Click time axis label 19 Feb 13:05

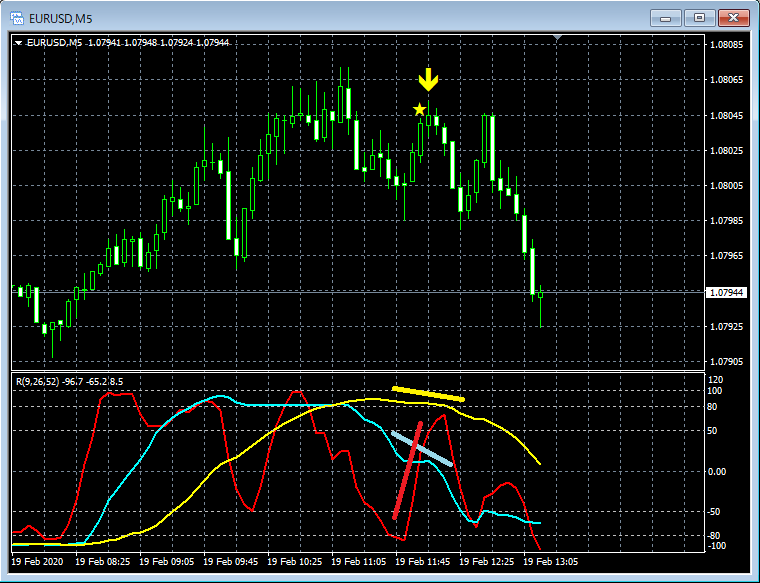550,562
